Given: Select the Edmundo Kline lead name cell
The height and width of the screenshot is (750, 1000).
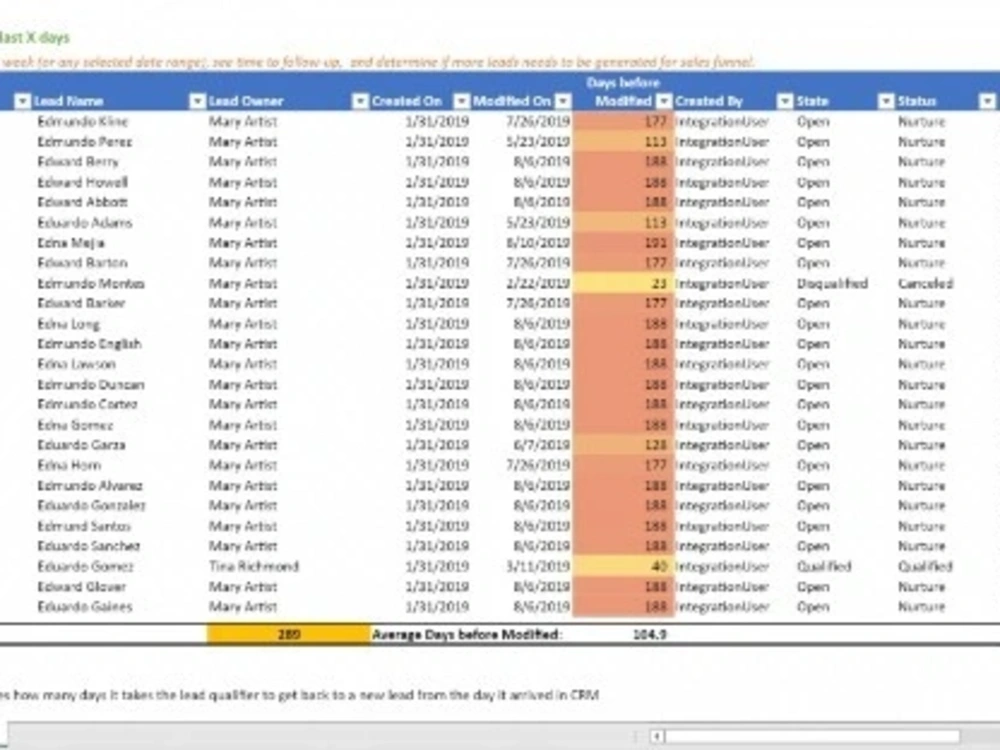Looking at the screenshot, I should pyautogui.click(x=82, y=121).
